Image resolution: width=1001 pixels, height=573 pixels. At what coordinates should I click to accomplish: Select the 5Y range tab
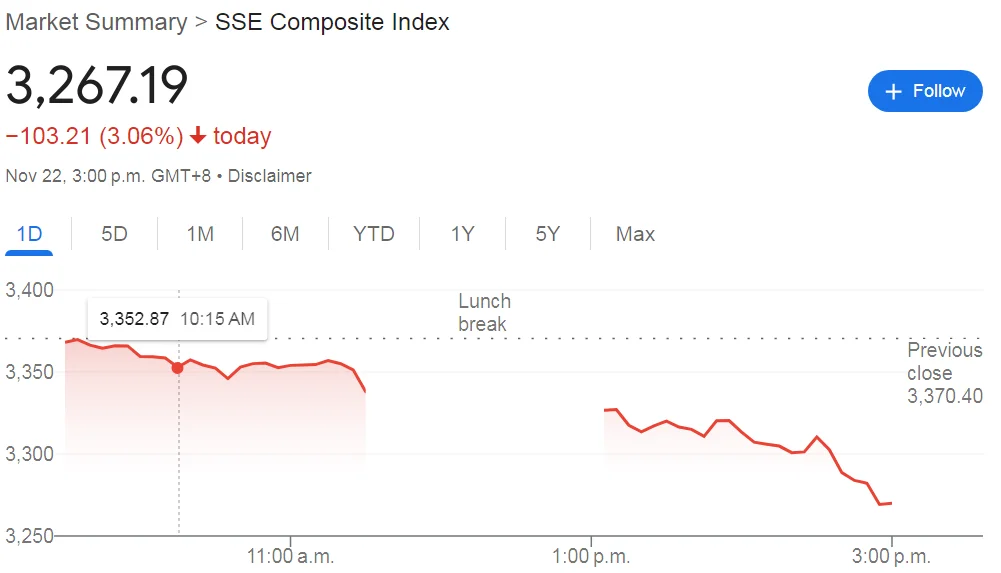[547, 234]
